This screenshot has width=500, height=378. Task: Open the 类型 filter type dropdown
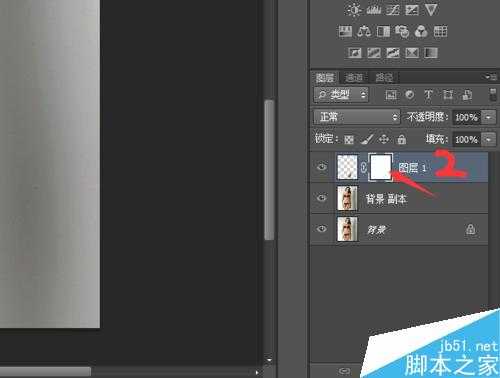(x=341, y=95)
